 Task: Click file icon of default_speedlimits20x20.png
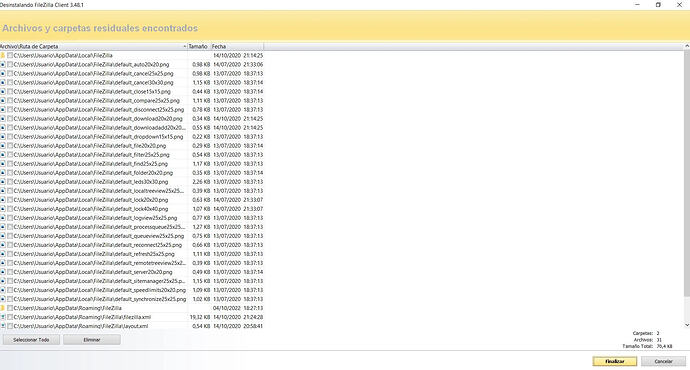click(3, 290)
